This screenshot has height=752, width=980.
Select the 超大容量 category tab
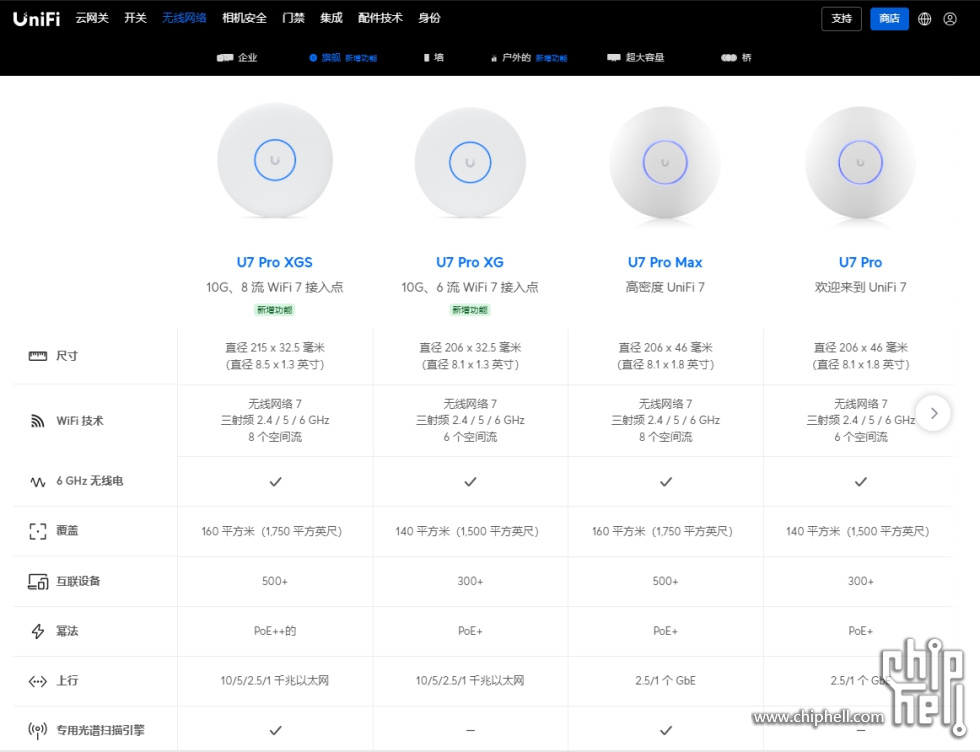pos(636,58)
